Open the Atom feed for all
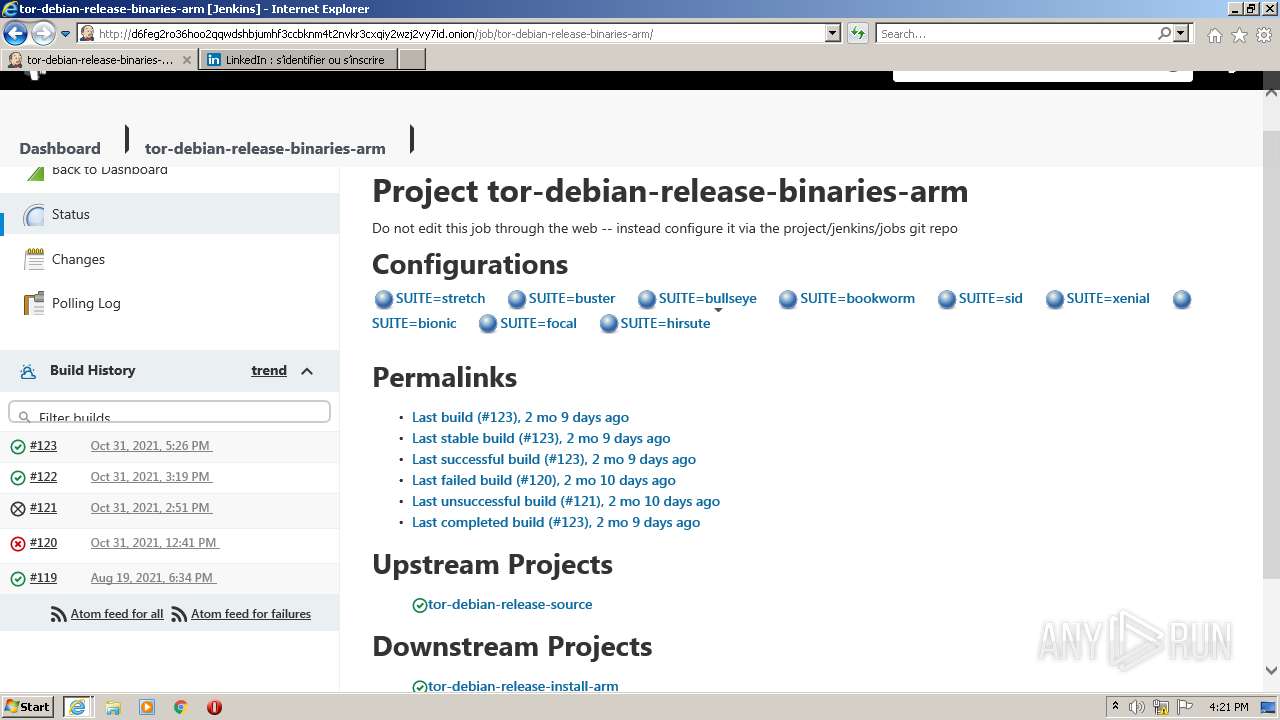Viewport: 1280px width, 720px height. click(117, 614)
